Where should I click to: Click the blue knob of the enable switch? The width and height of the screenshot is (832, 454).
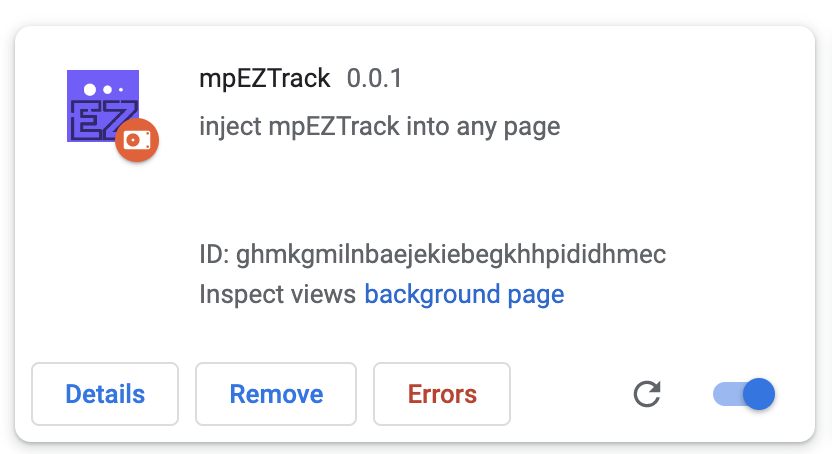[760, 394]
